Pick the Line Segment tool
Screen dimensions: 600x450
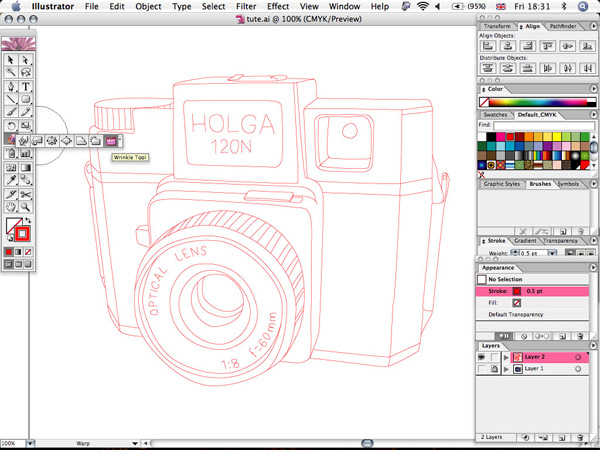coord(11,99)
